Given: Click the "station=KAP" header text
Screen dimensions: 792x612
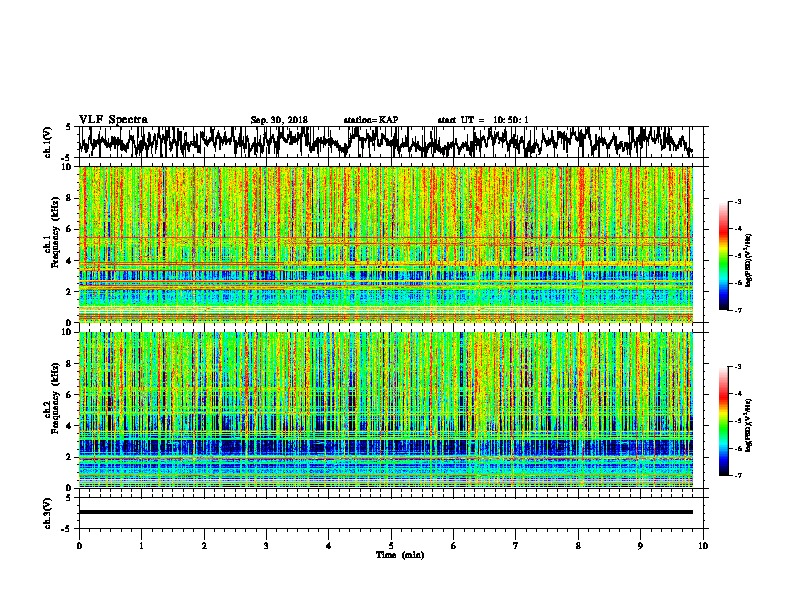Looking at the screenshot, I should pyautogui.click(x=371, y=120).
